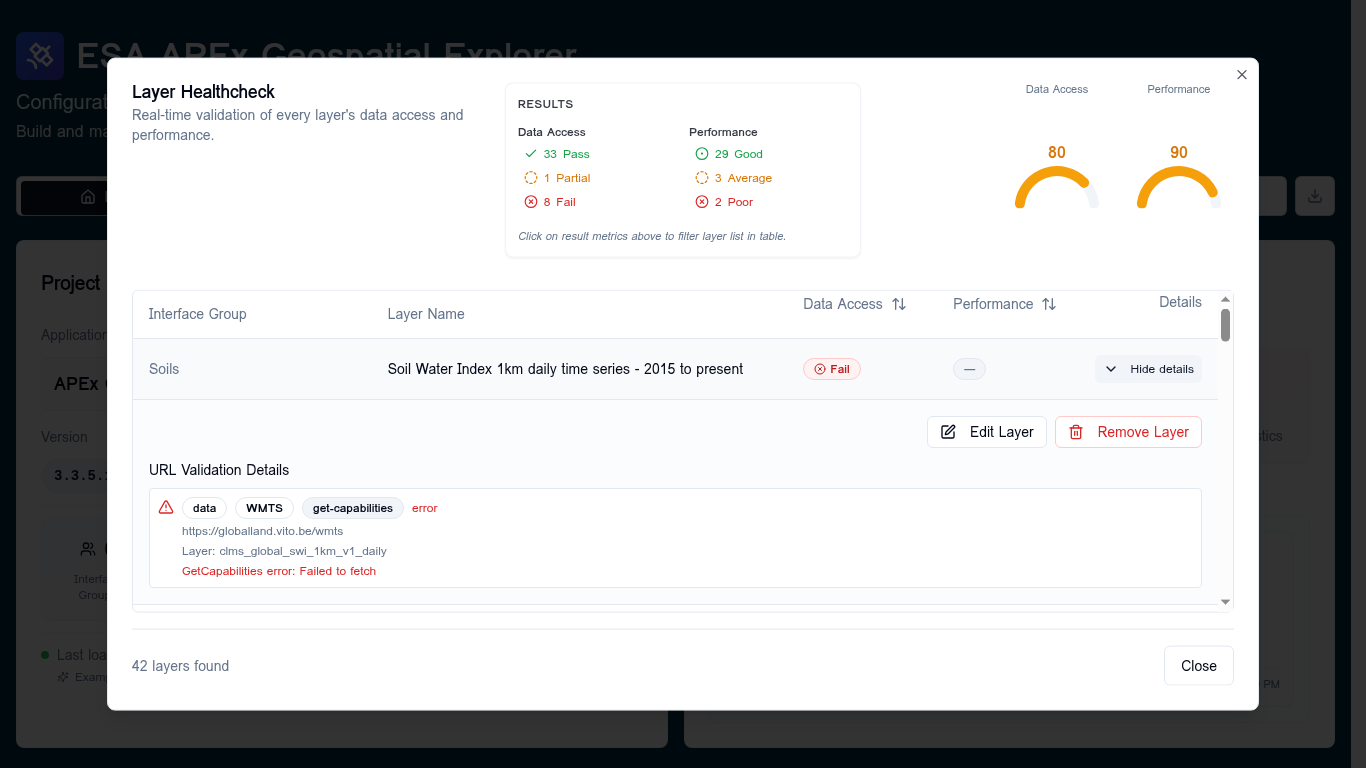
Task: Filter layers by 29 Good performance
Action: tap(728, 154)
